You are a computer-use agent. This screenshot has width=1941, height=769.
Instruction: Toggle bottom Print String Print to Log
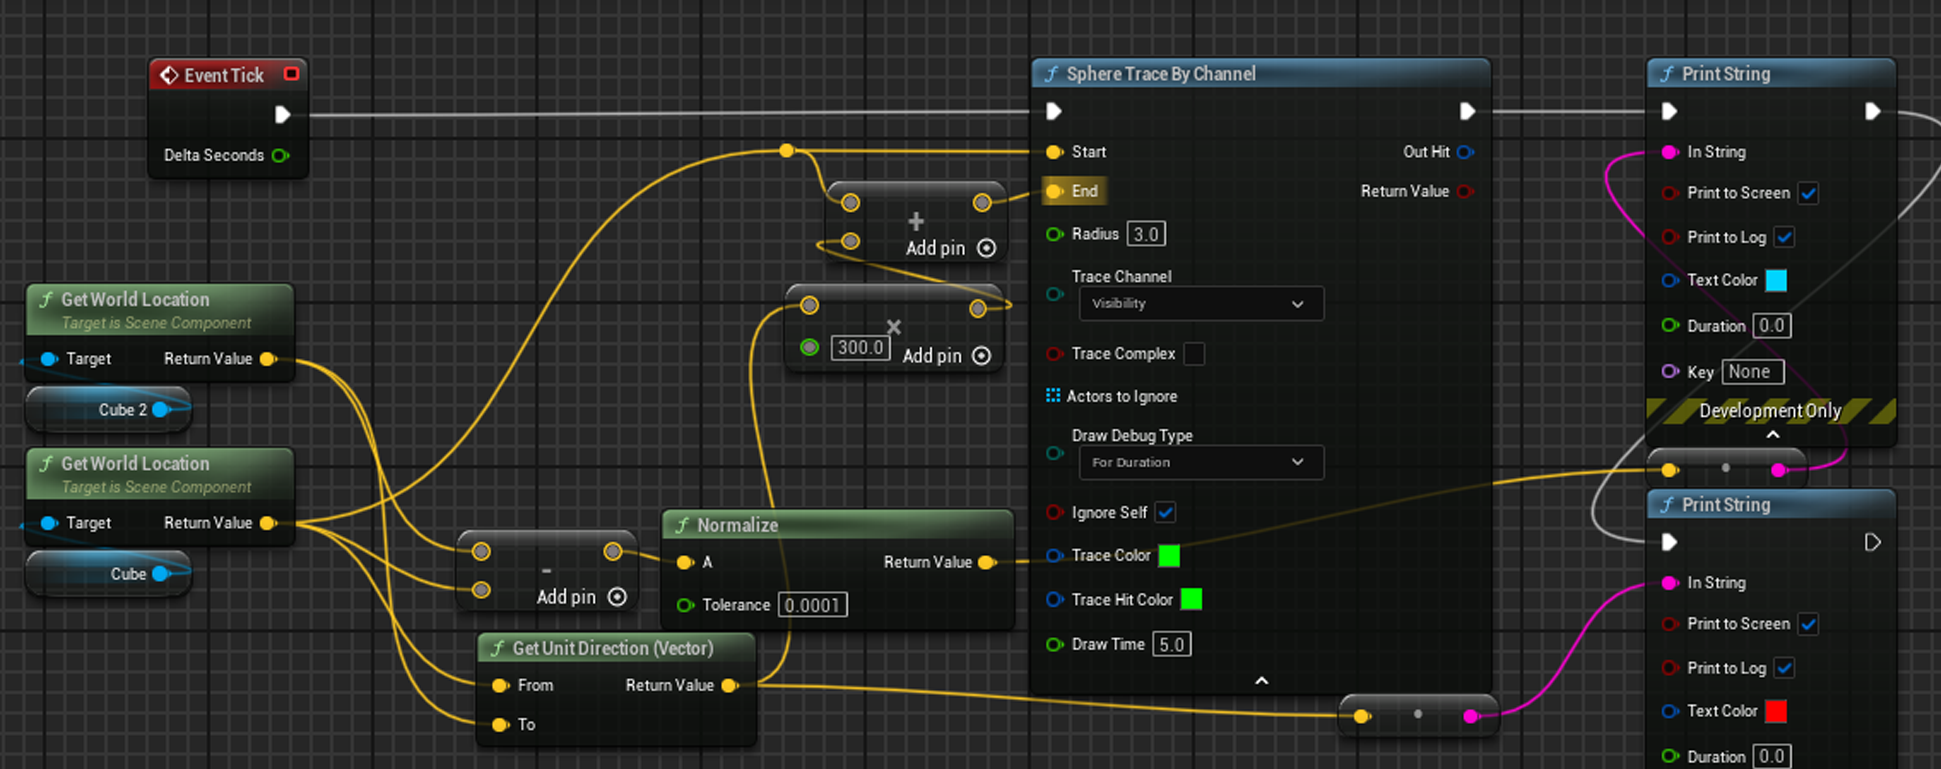pyautogui.click(x=1784, y=668)
